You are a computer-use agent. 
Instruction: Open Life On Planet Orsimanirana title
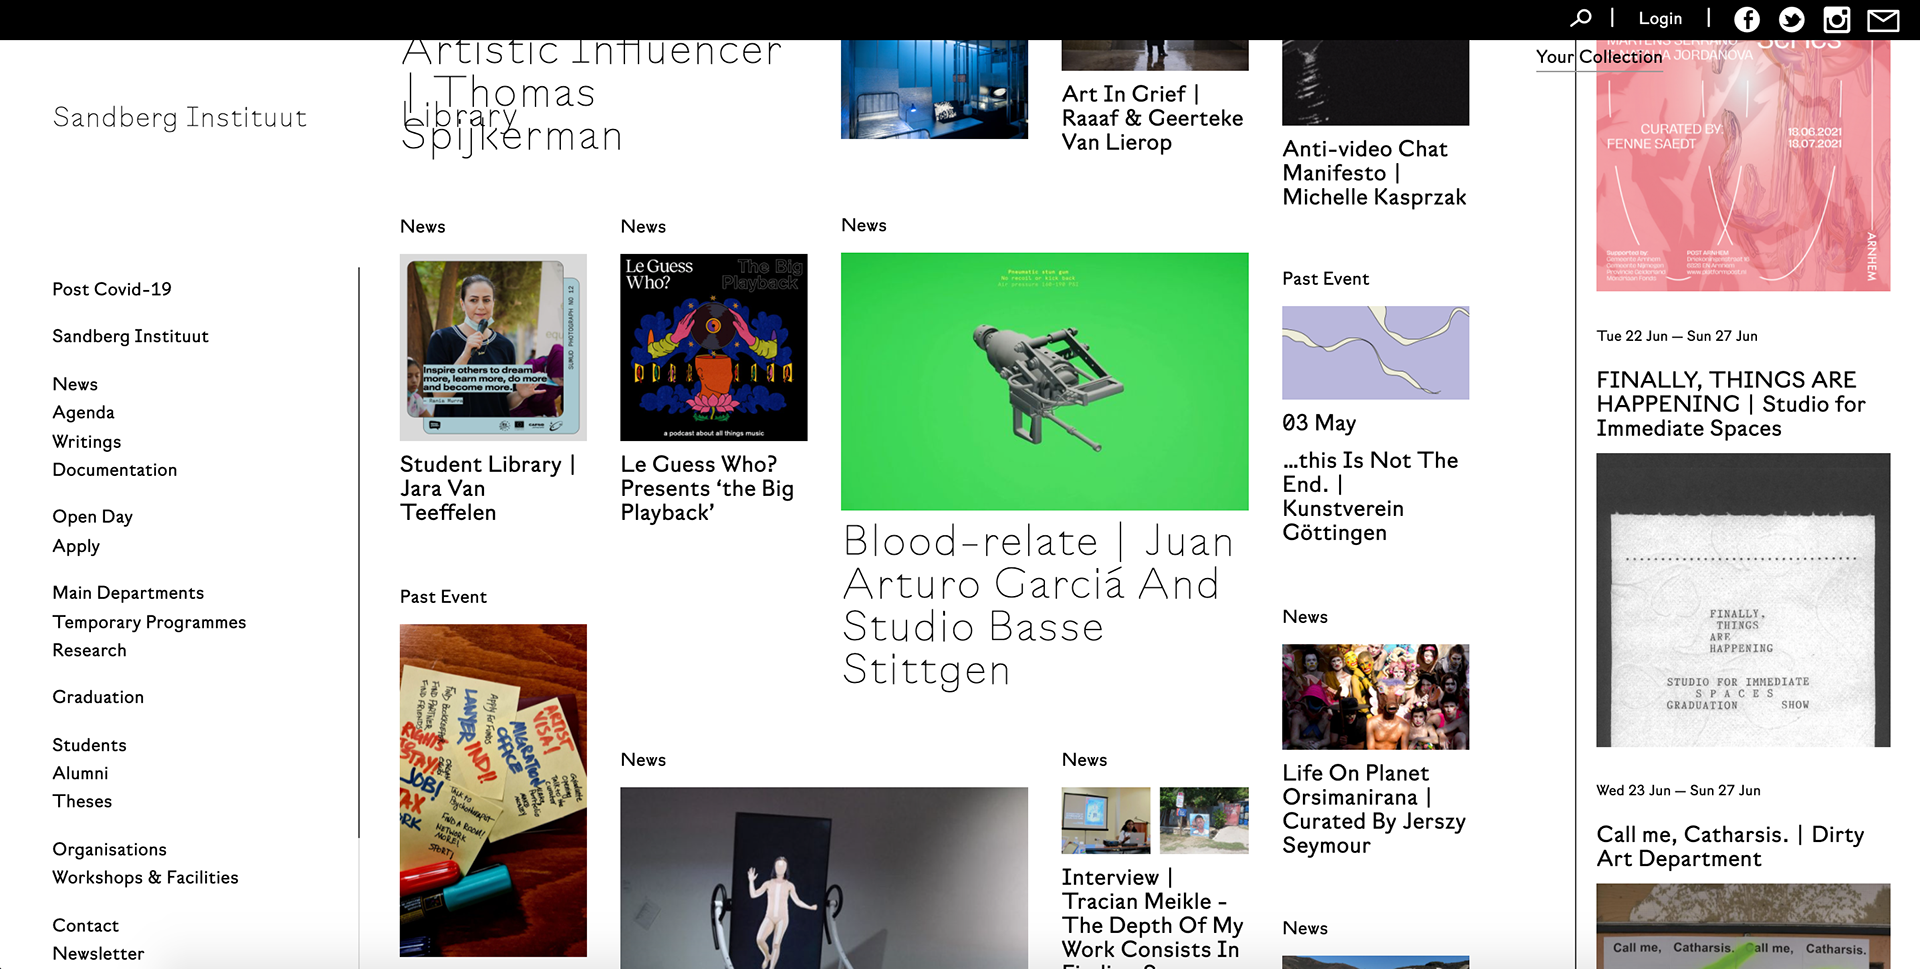point(1374,809)
